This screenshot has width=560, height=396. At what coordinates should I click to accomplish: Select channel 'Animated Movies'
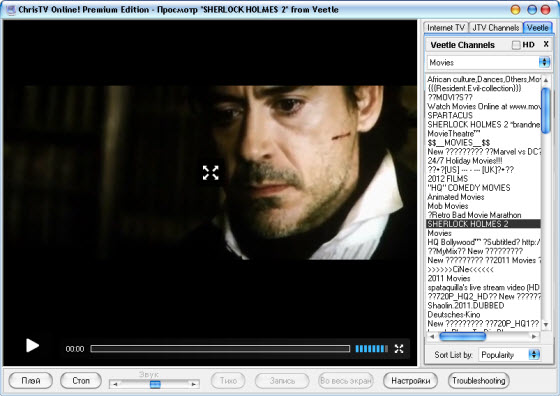[484, 197]
